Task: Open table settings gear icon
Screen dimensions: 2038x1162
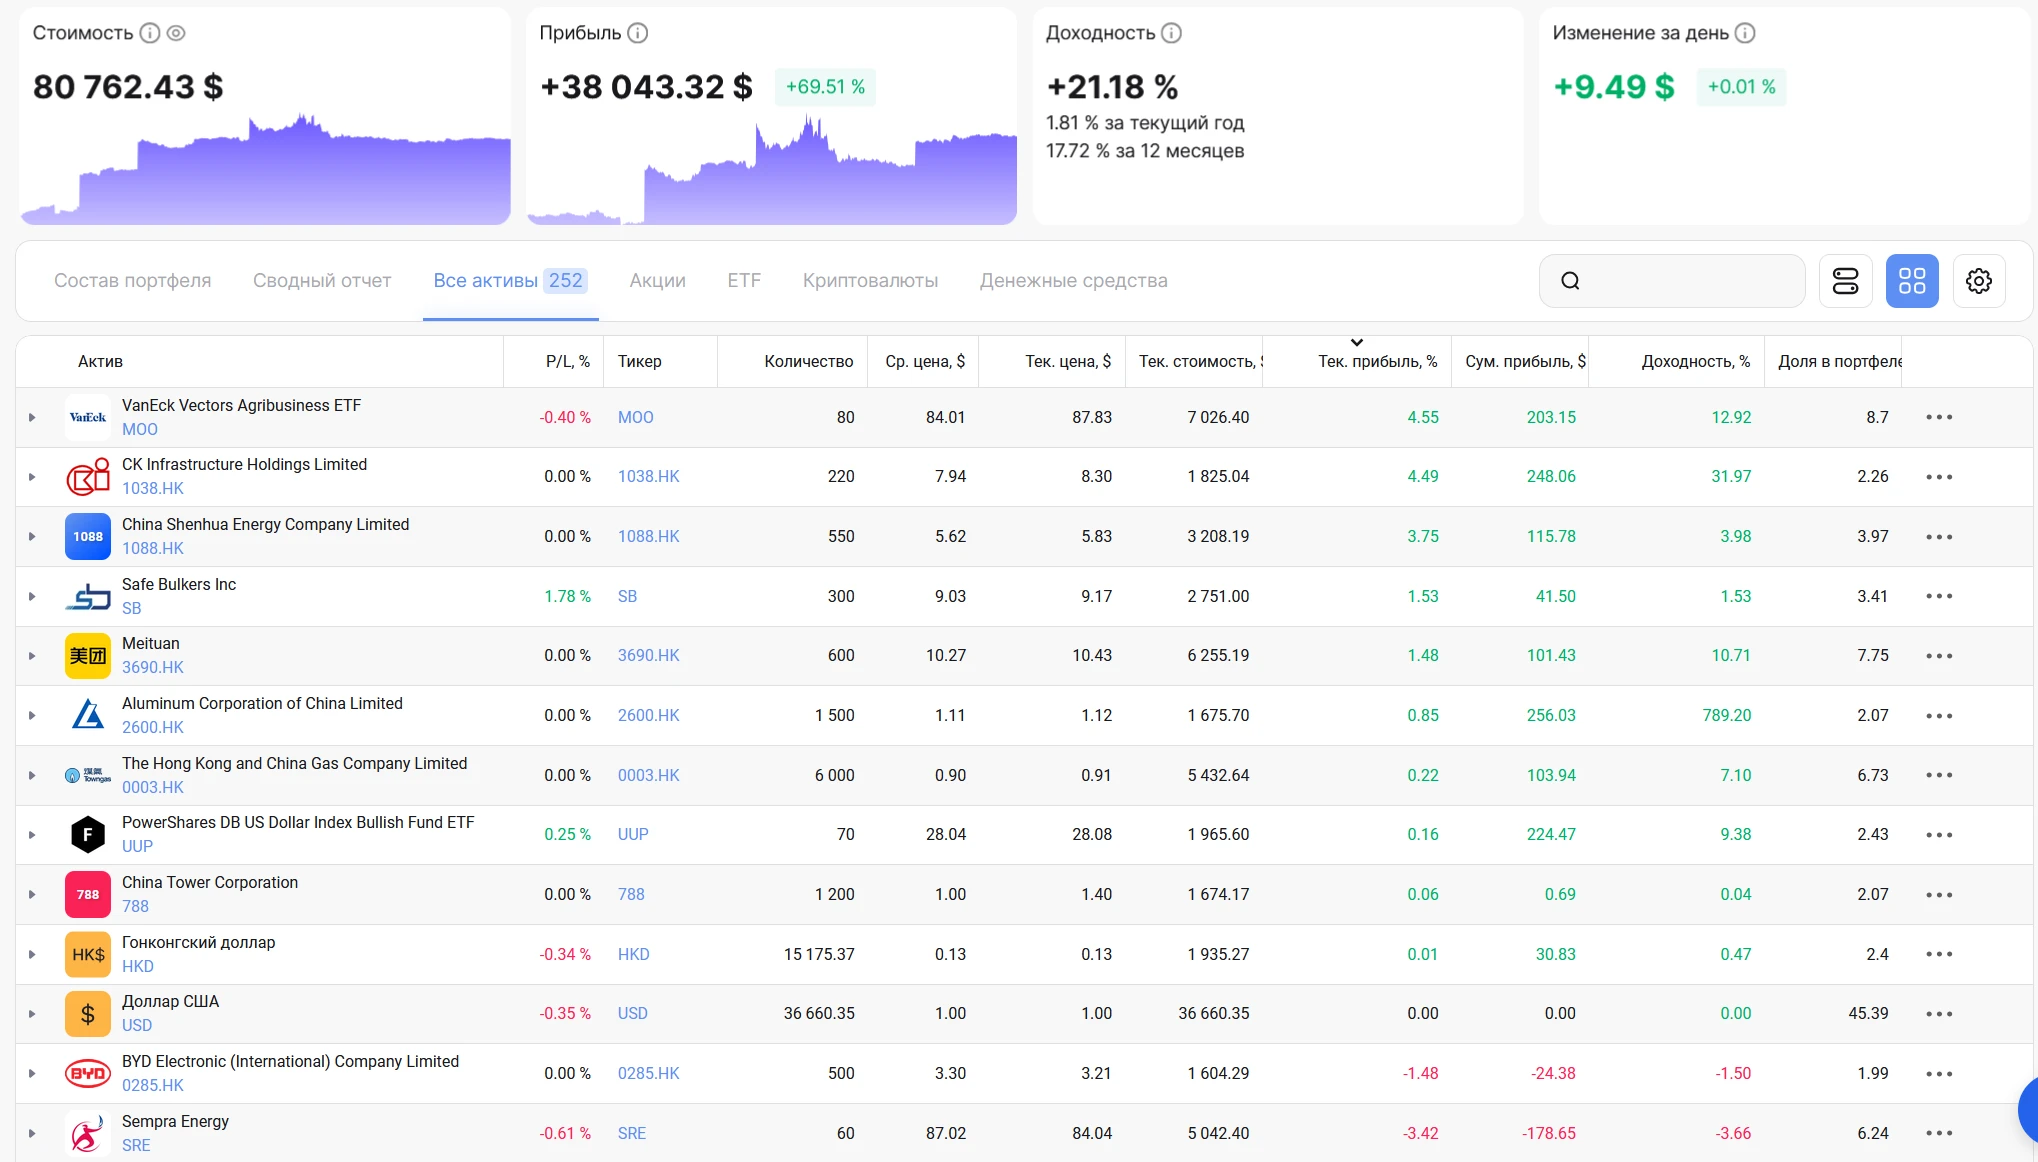Action: coord(1979,281)
